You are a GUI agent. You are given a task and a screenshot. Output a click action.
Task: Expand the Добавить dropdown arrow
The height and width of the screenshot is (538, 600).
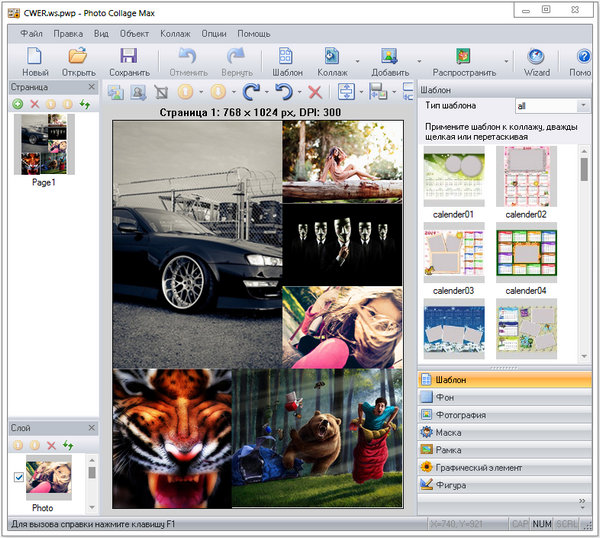point(418,60)
